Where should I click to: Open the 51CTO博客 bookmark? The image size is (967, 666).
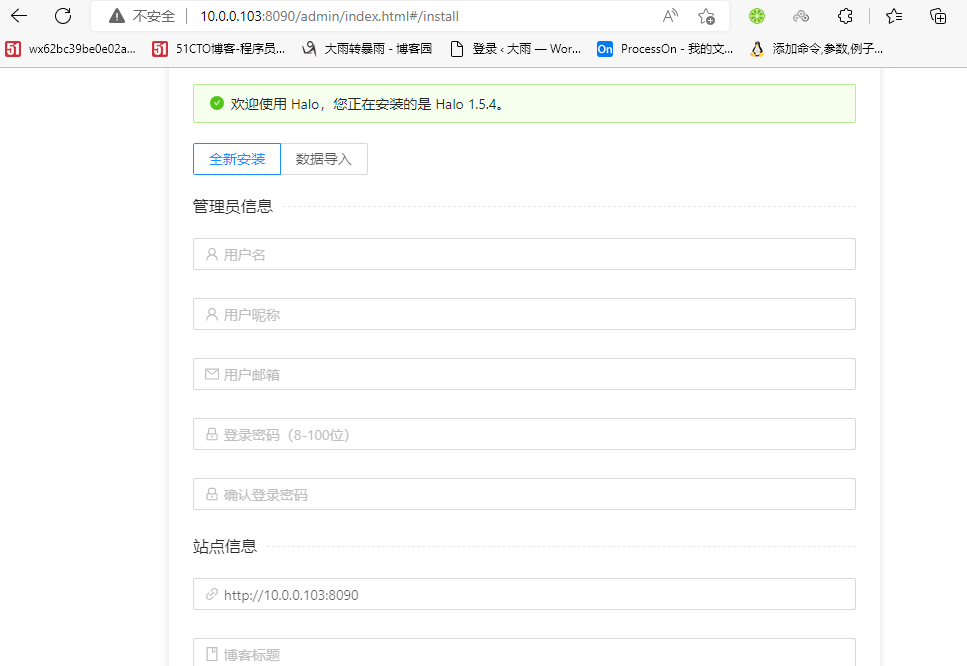(x=218, y=49)
